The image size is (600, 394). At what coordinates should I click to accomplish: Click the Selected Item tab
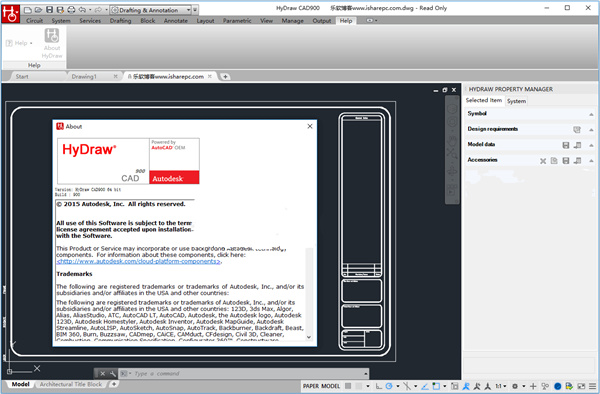click(x=484, y=100)
